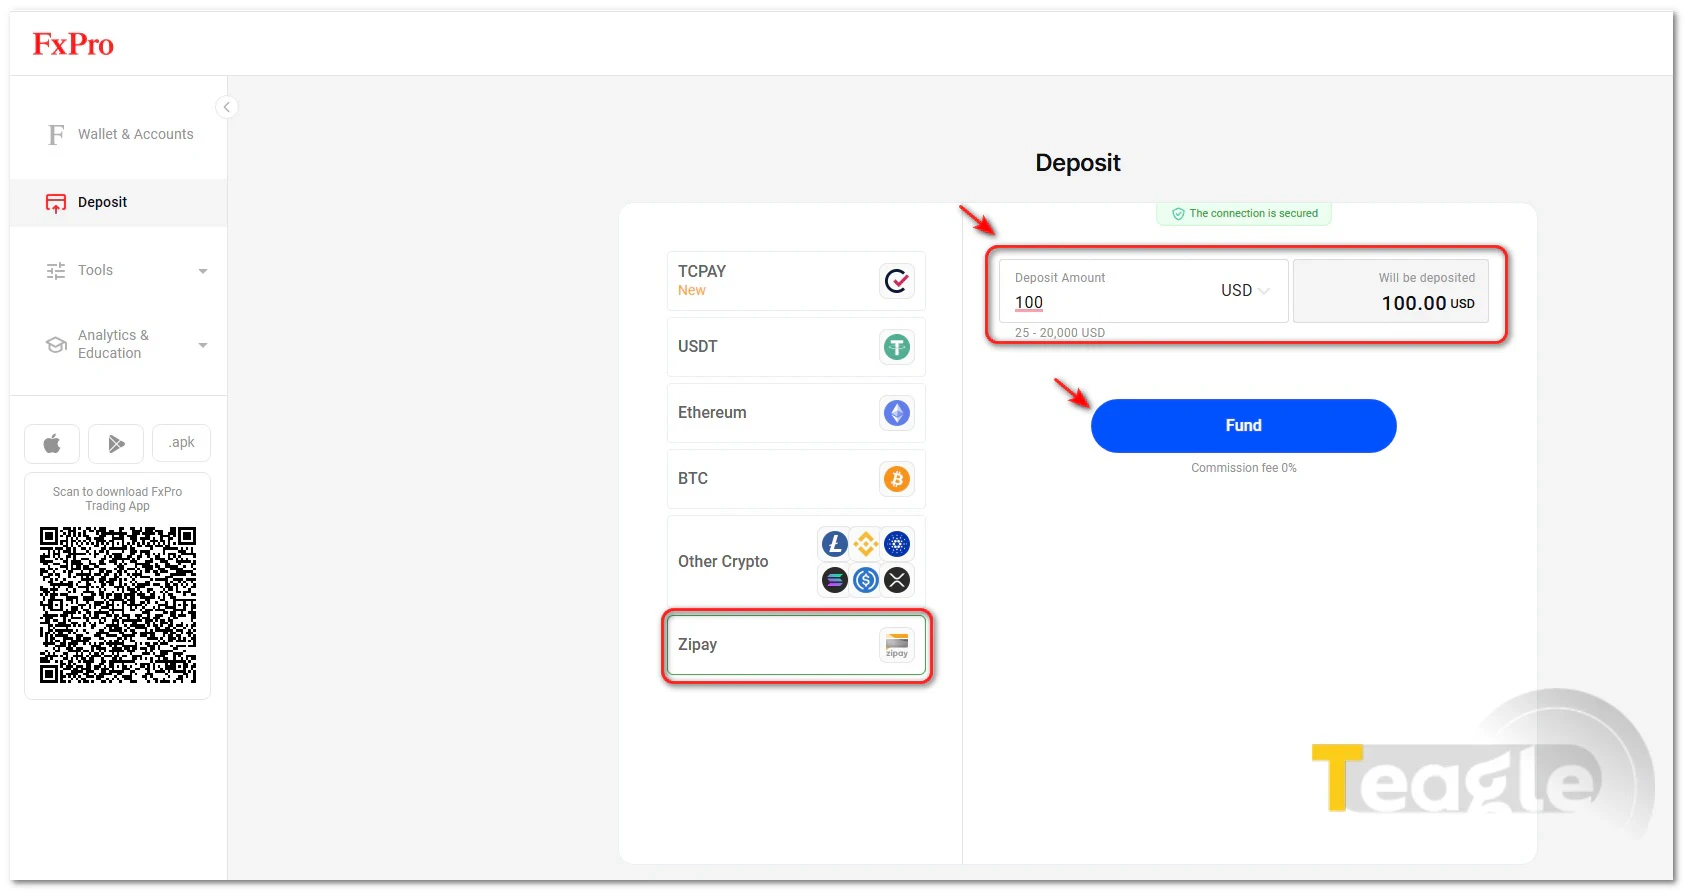Open the Tools menu item

(118, 271)
